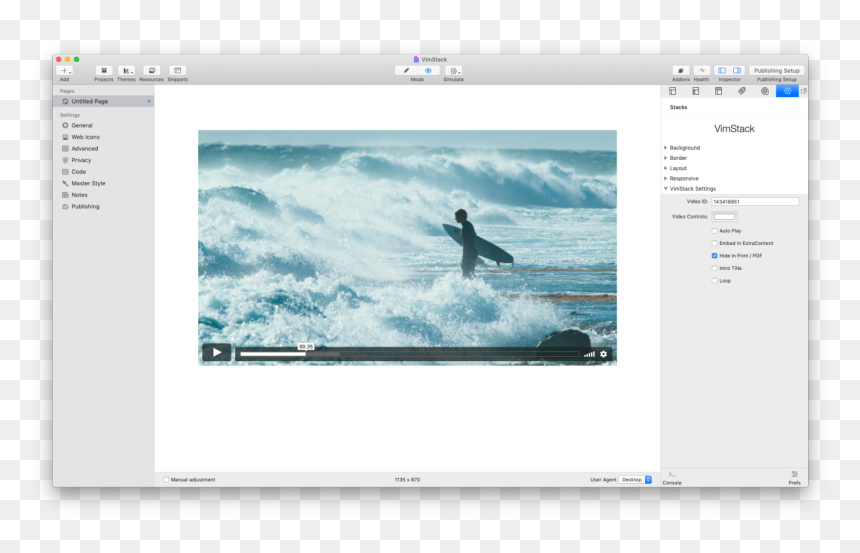The width and height of the screenshot is (860, 553).
Task: Select the fifth inspector tab icon
Action: (x=765, y=91)
